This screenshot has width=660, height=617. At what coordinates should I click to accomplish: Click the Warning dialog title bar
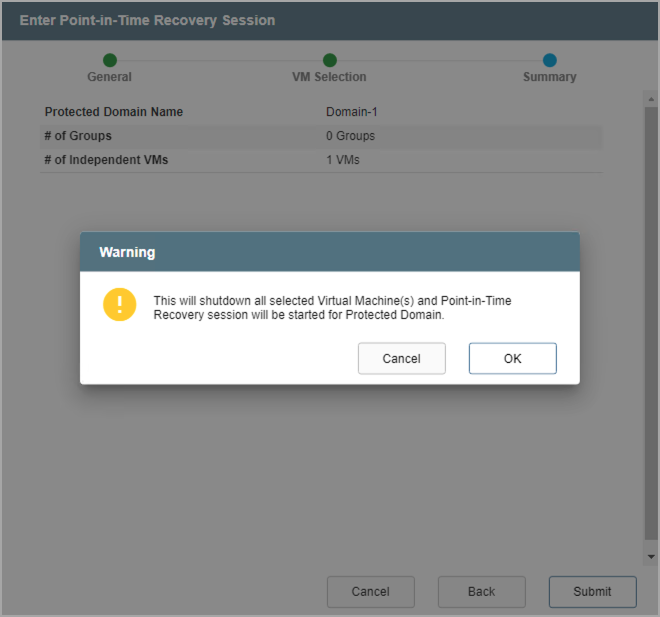click(x=330, y=252)
